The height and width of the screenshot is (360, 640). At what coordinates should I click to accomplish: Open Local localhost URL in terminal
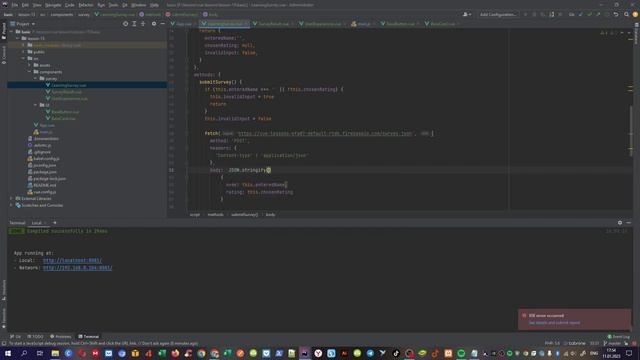[72, 260]
